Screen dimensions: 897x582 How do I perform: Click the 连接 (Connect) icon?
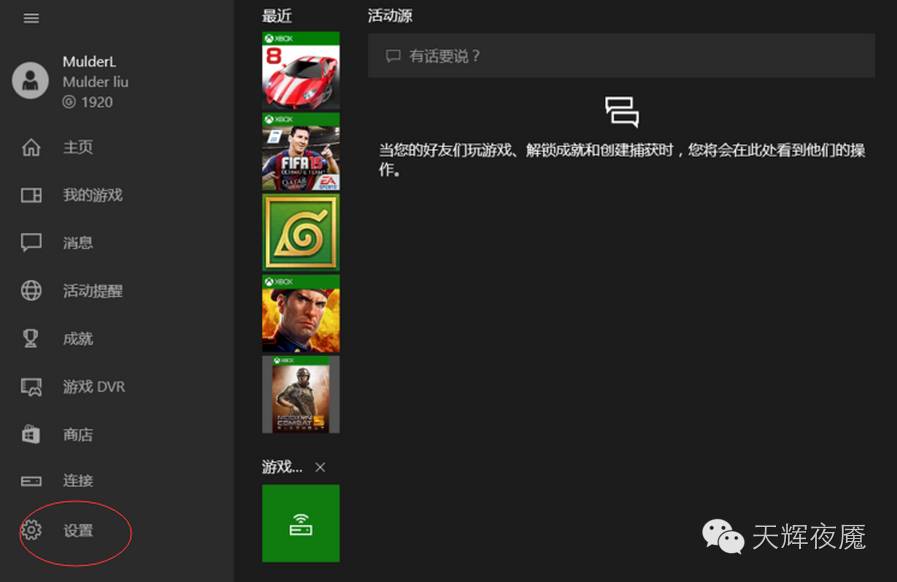(x=31, y=481)
